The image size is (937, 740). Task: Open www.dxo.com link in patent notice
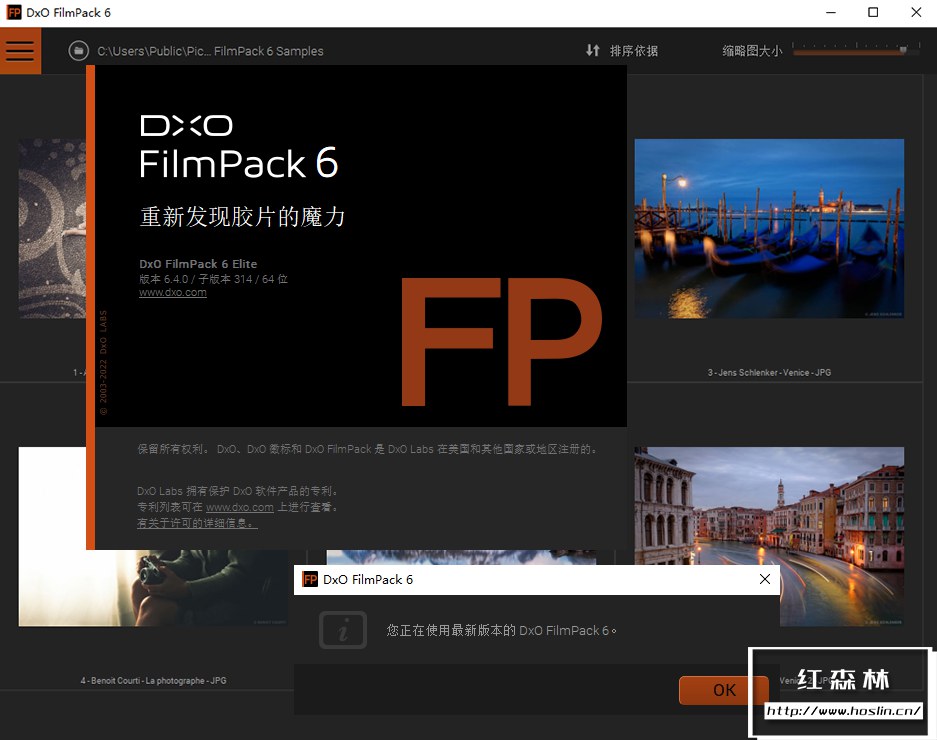click(240, 507)
